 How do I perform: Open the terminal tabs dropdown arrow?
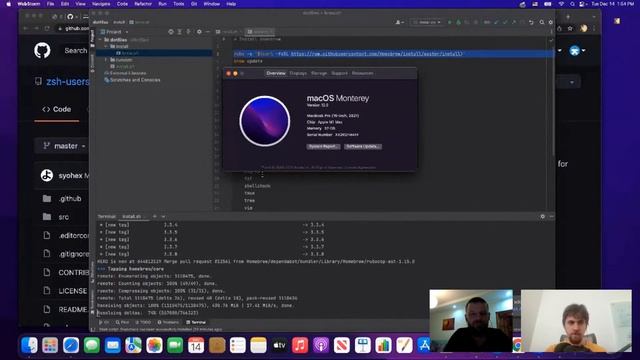[x=163, y=216]
